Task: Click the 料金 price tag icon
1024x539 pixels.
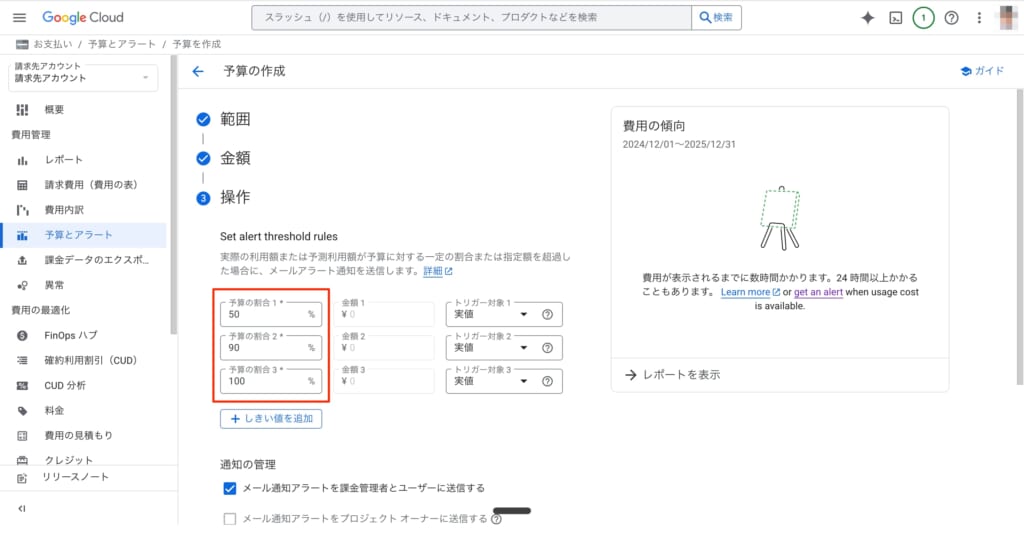Action: click(22, 411)
